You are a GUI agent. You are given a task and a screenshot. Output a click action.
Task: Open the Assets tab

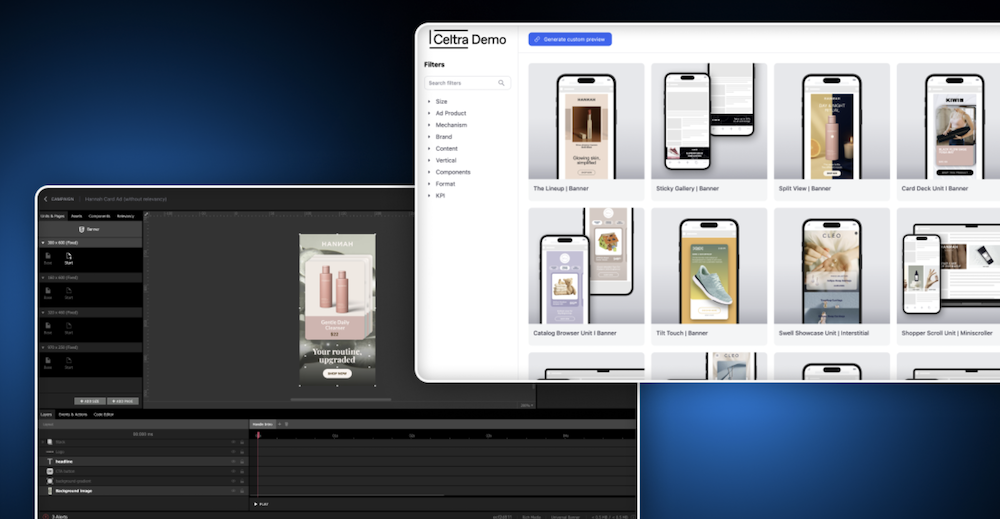[76, 216]
